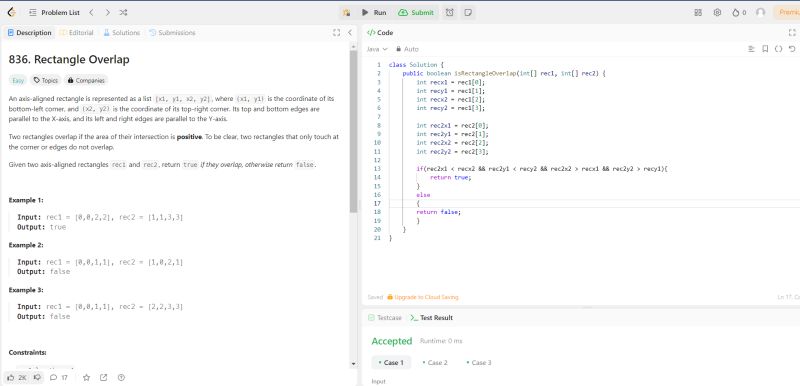Pick a random problem with shuffle icon

click(x=123, y=12)
